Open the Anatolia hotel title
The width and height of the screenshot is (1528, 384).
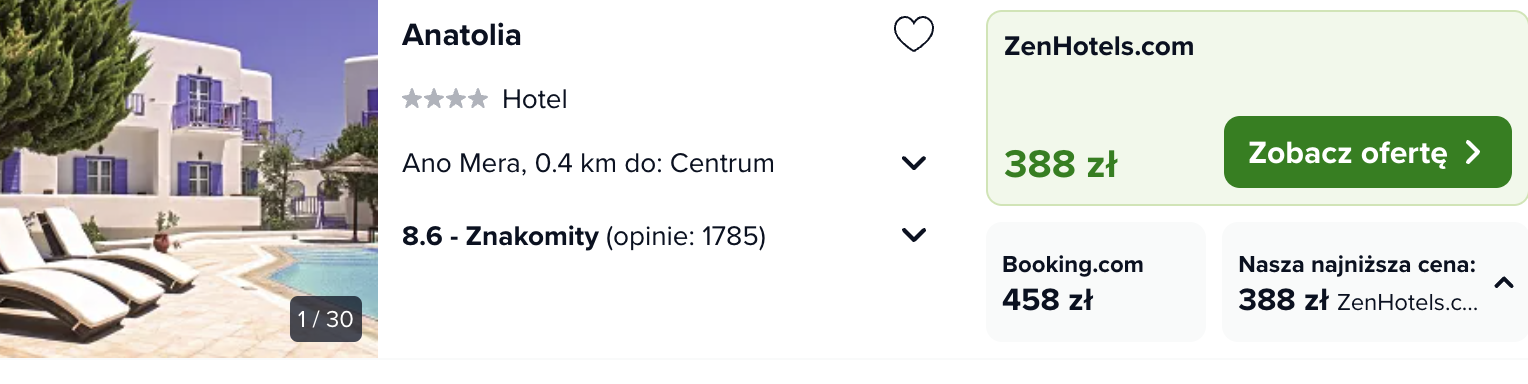click(x=461, y=35)
